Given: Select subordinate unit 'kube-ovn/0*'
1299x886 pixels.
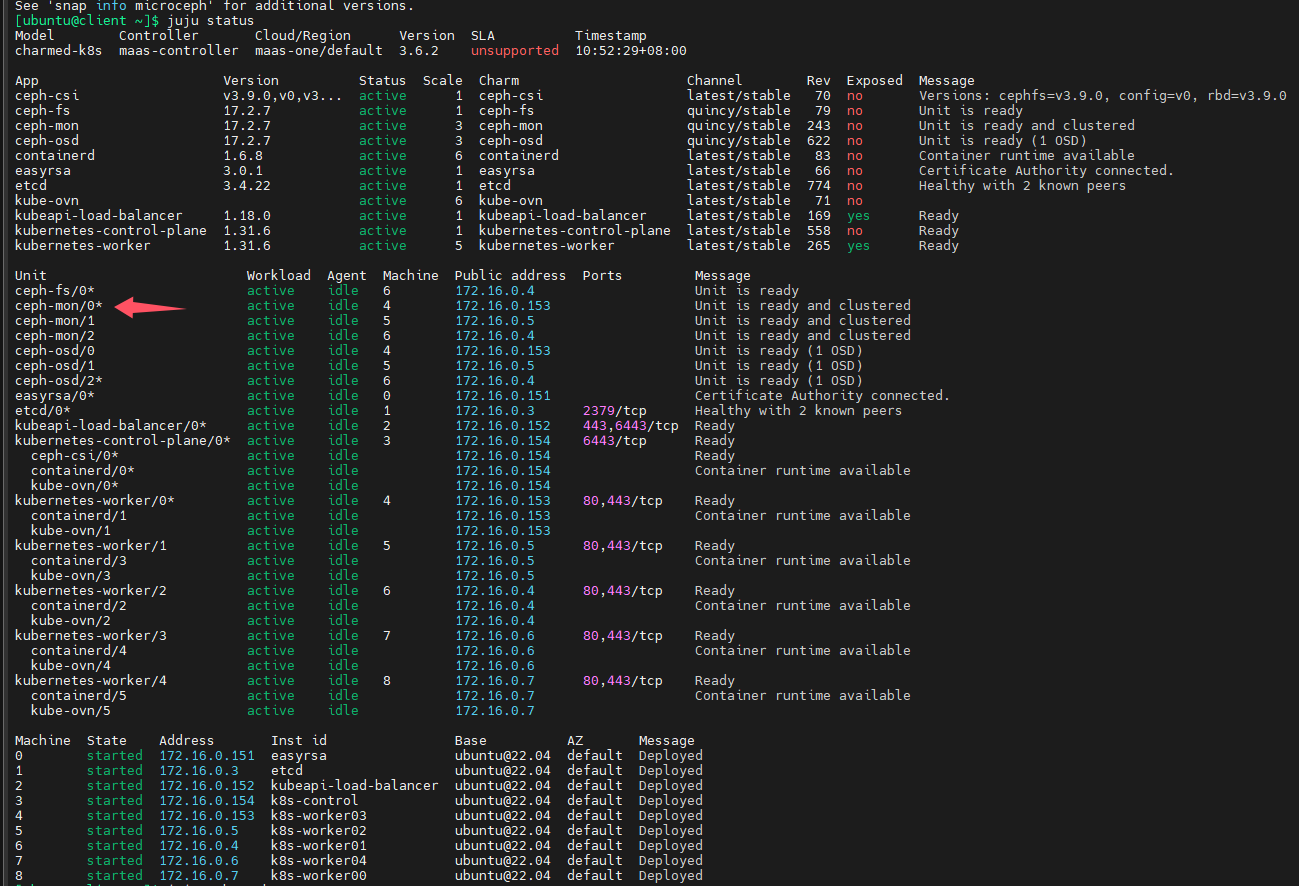Looking at the screenshot, I should 75,486.
